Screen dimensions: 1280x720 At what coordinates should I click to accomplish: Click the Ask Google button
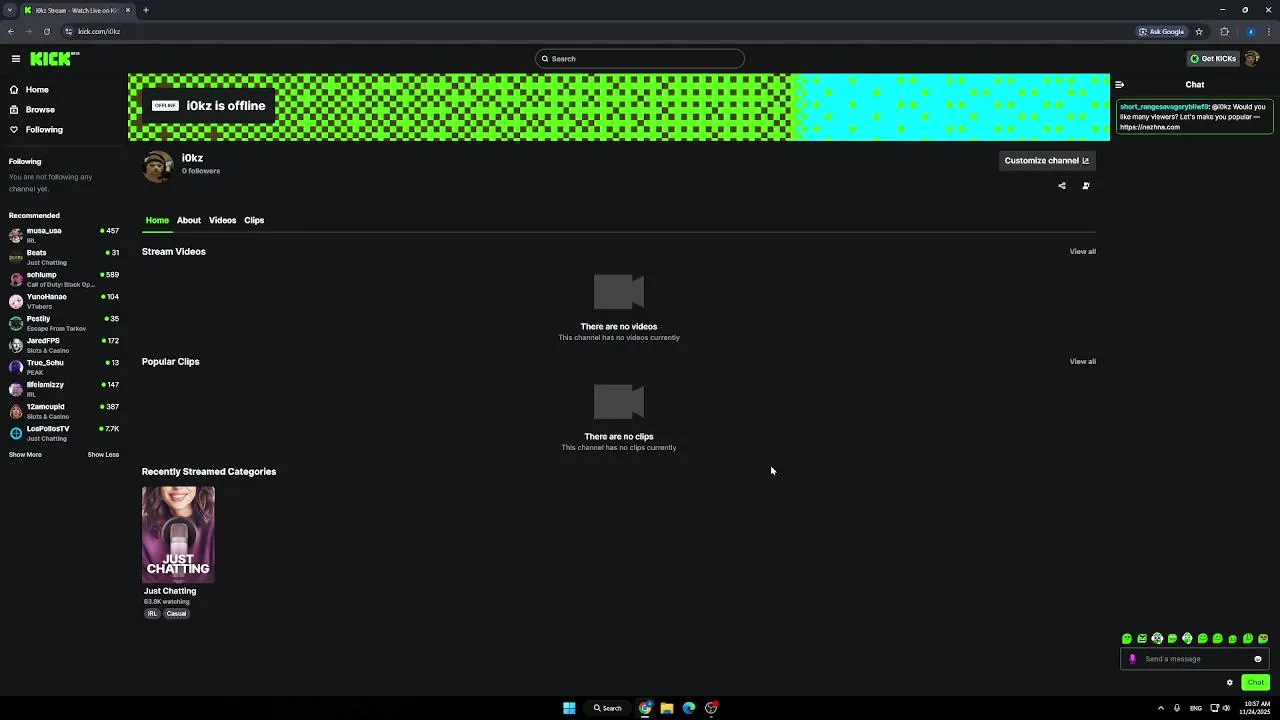[1162, 31]
